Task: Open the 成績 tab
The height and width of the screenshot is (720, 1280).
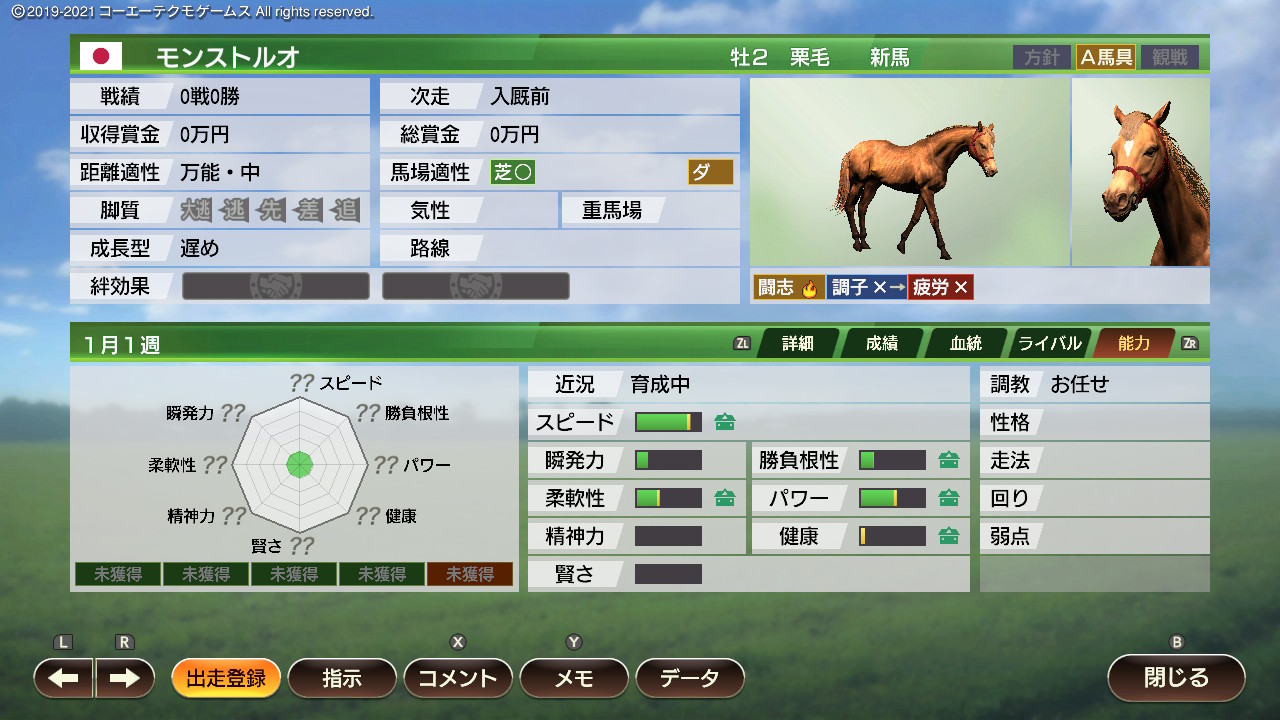Action: point(881,343)
